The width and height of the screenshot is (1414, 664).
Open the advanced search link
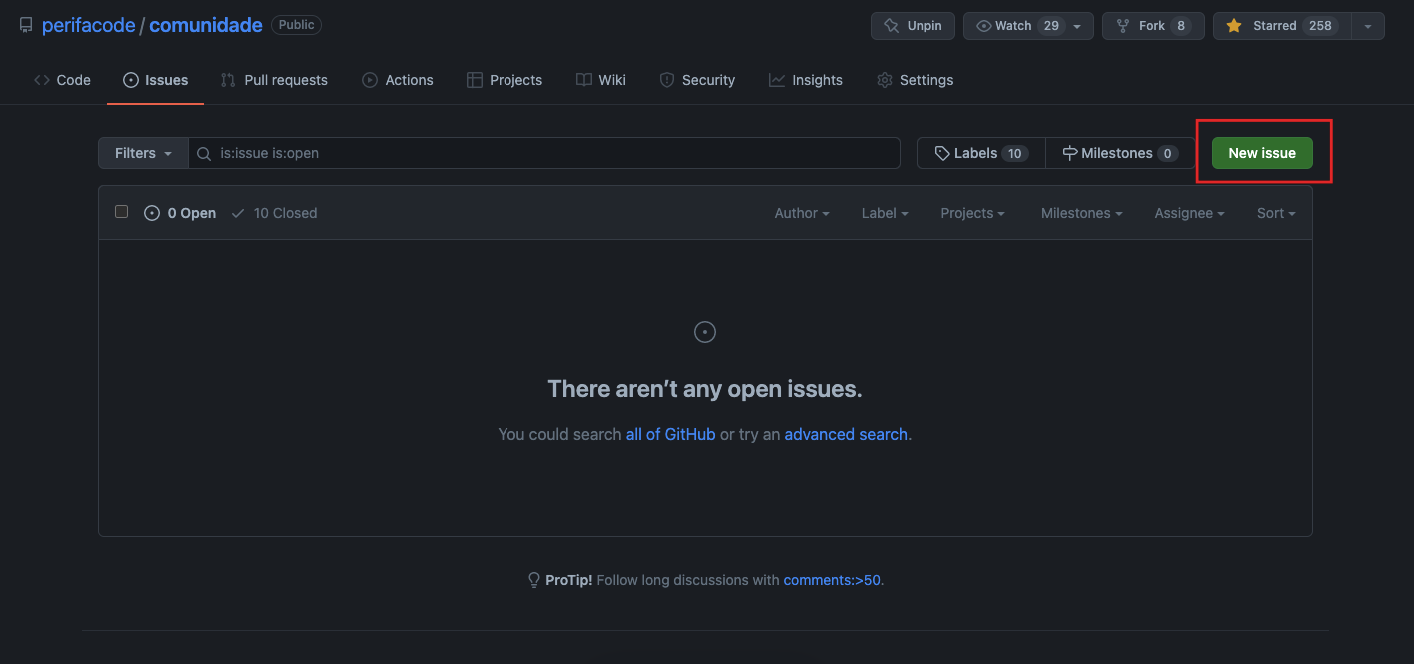pyautogui.click(x=846, y=434)
